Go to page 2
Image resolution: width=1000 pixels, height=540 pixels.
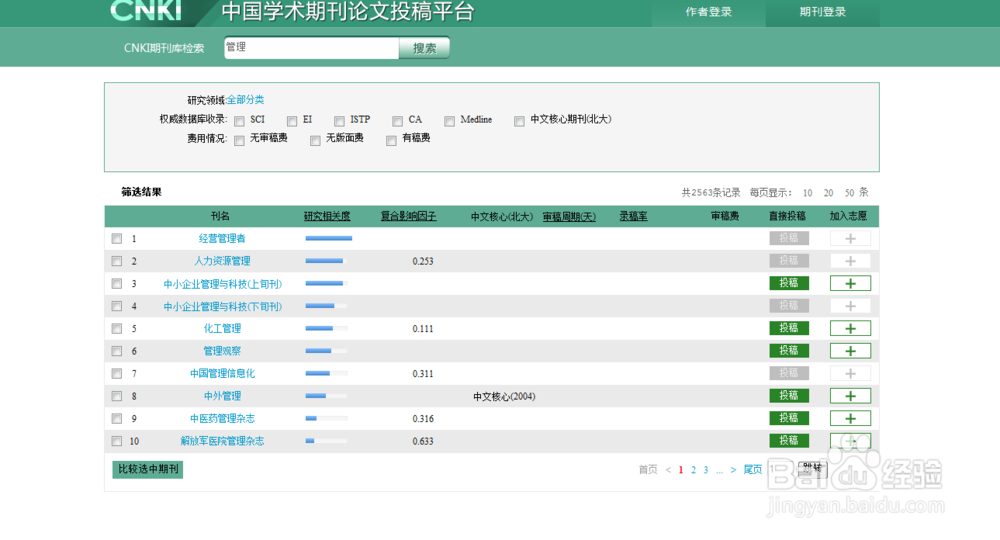693,470
